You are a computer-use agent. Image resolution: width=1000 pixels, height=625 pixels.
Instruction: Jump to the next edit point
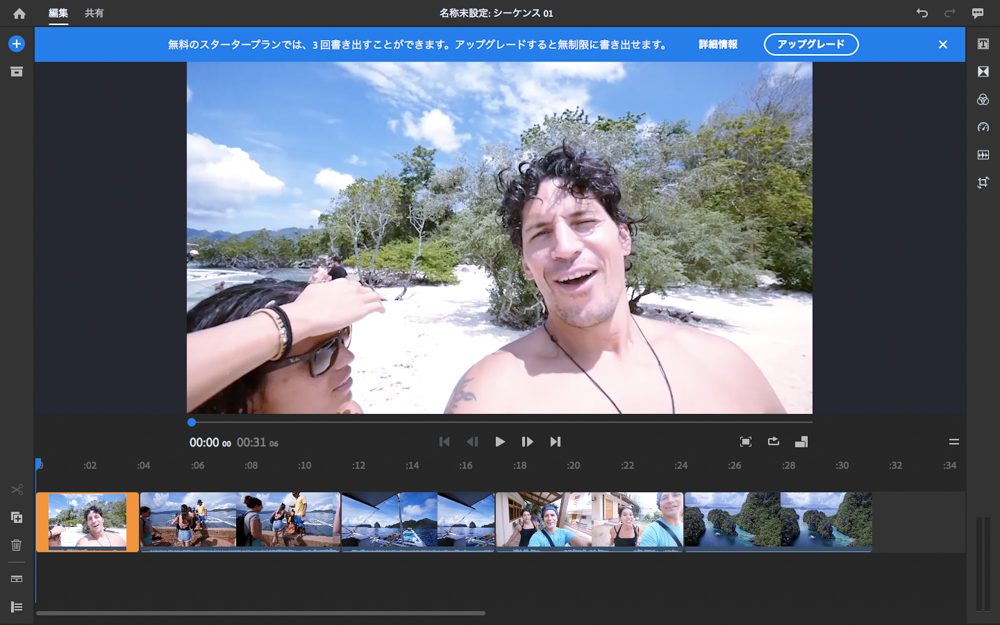[555, 441]
